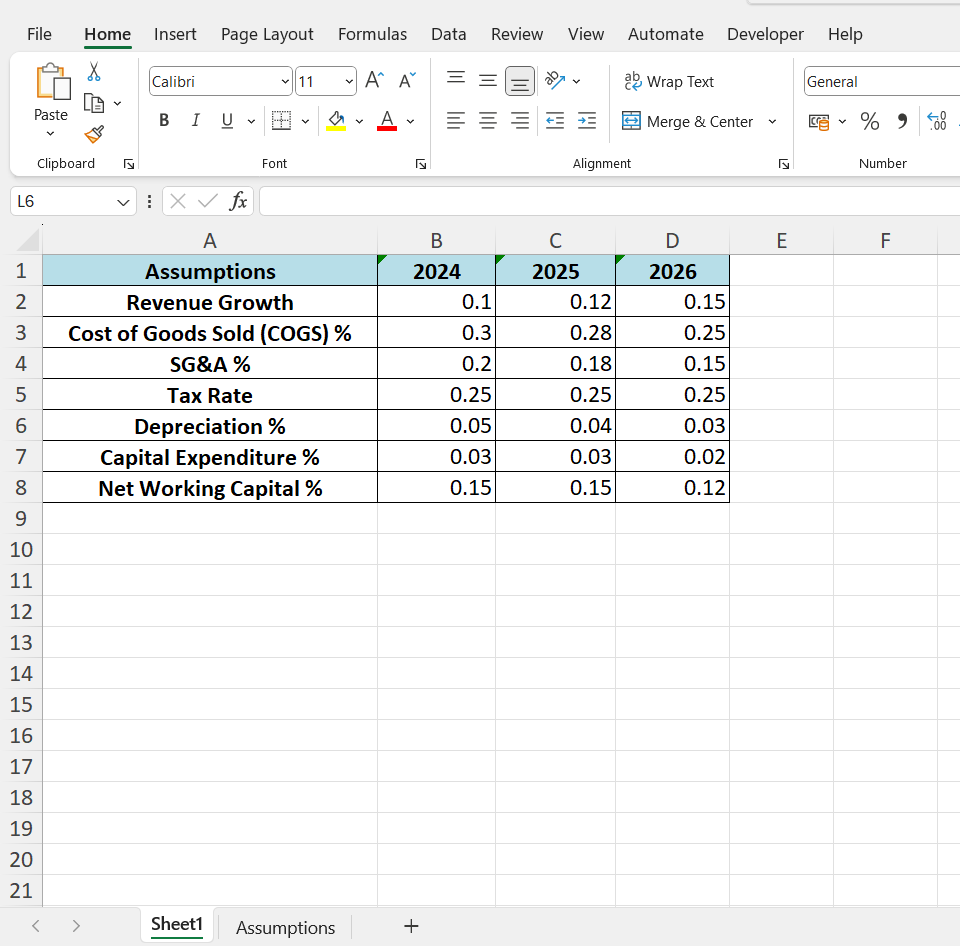Click the Increase Font Size icon

pos(374,81)
